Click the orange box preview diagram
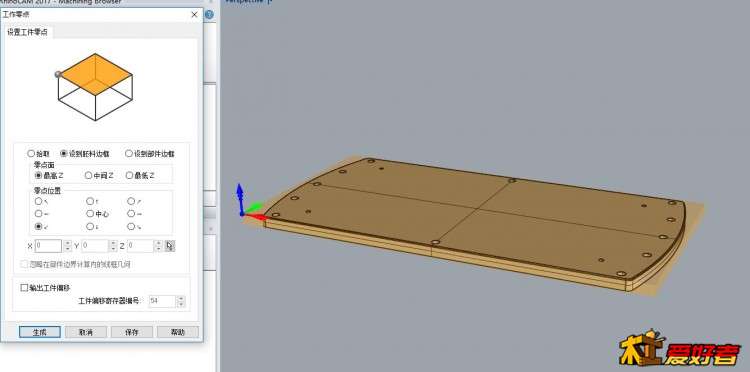 coord(95,87)
